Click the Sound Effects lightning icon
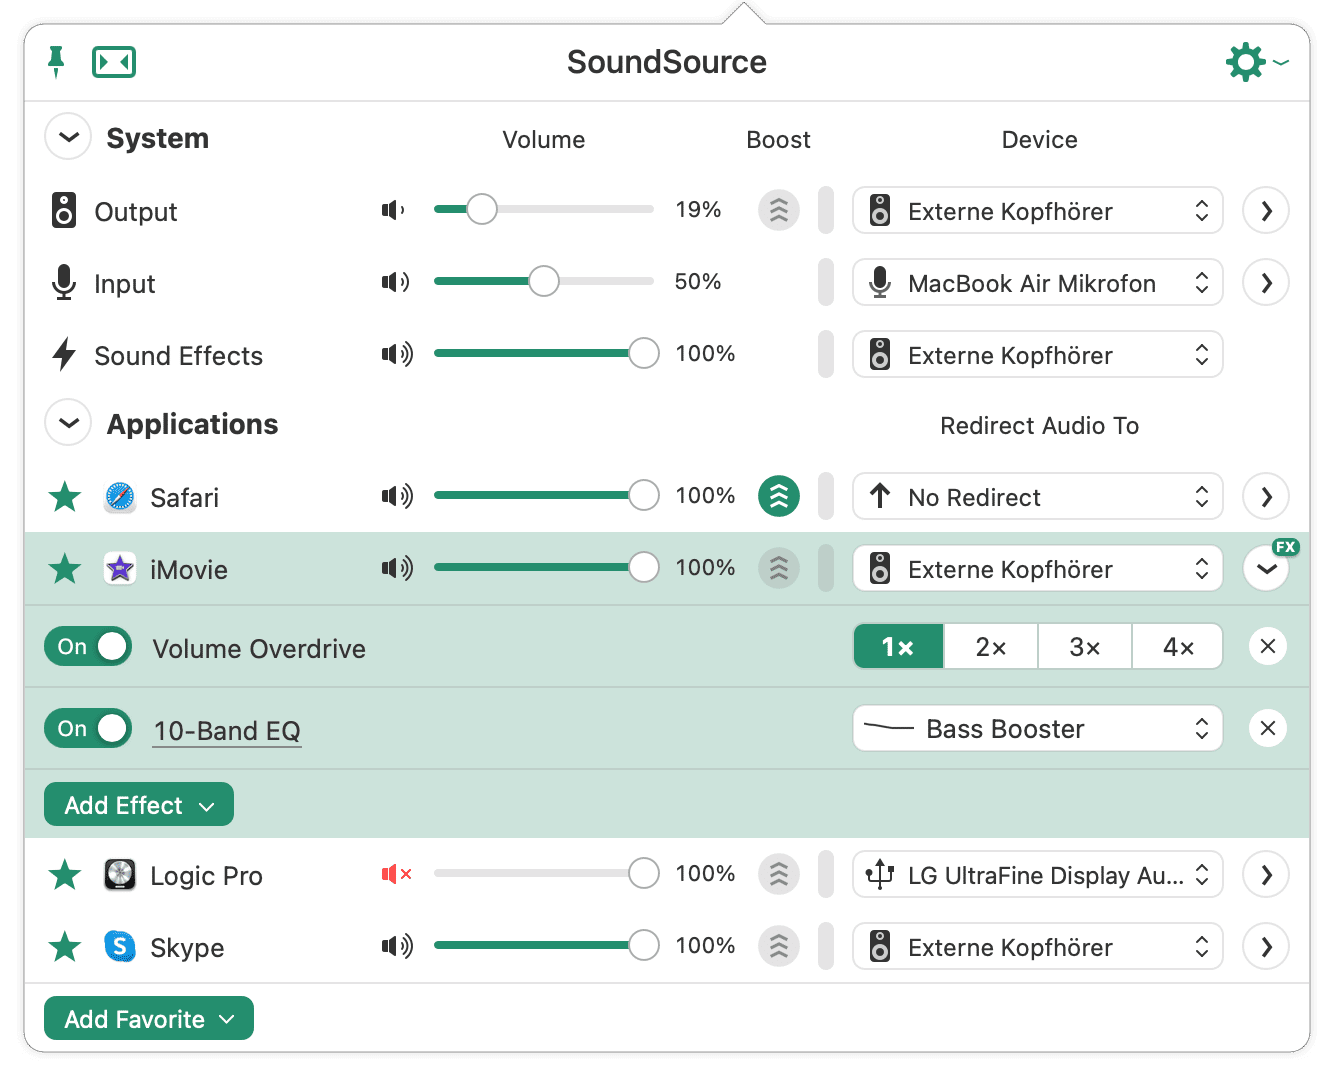 64,355
